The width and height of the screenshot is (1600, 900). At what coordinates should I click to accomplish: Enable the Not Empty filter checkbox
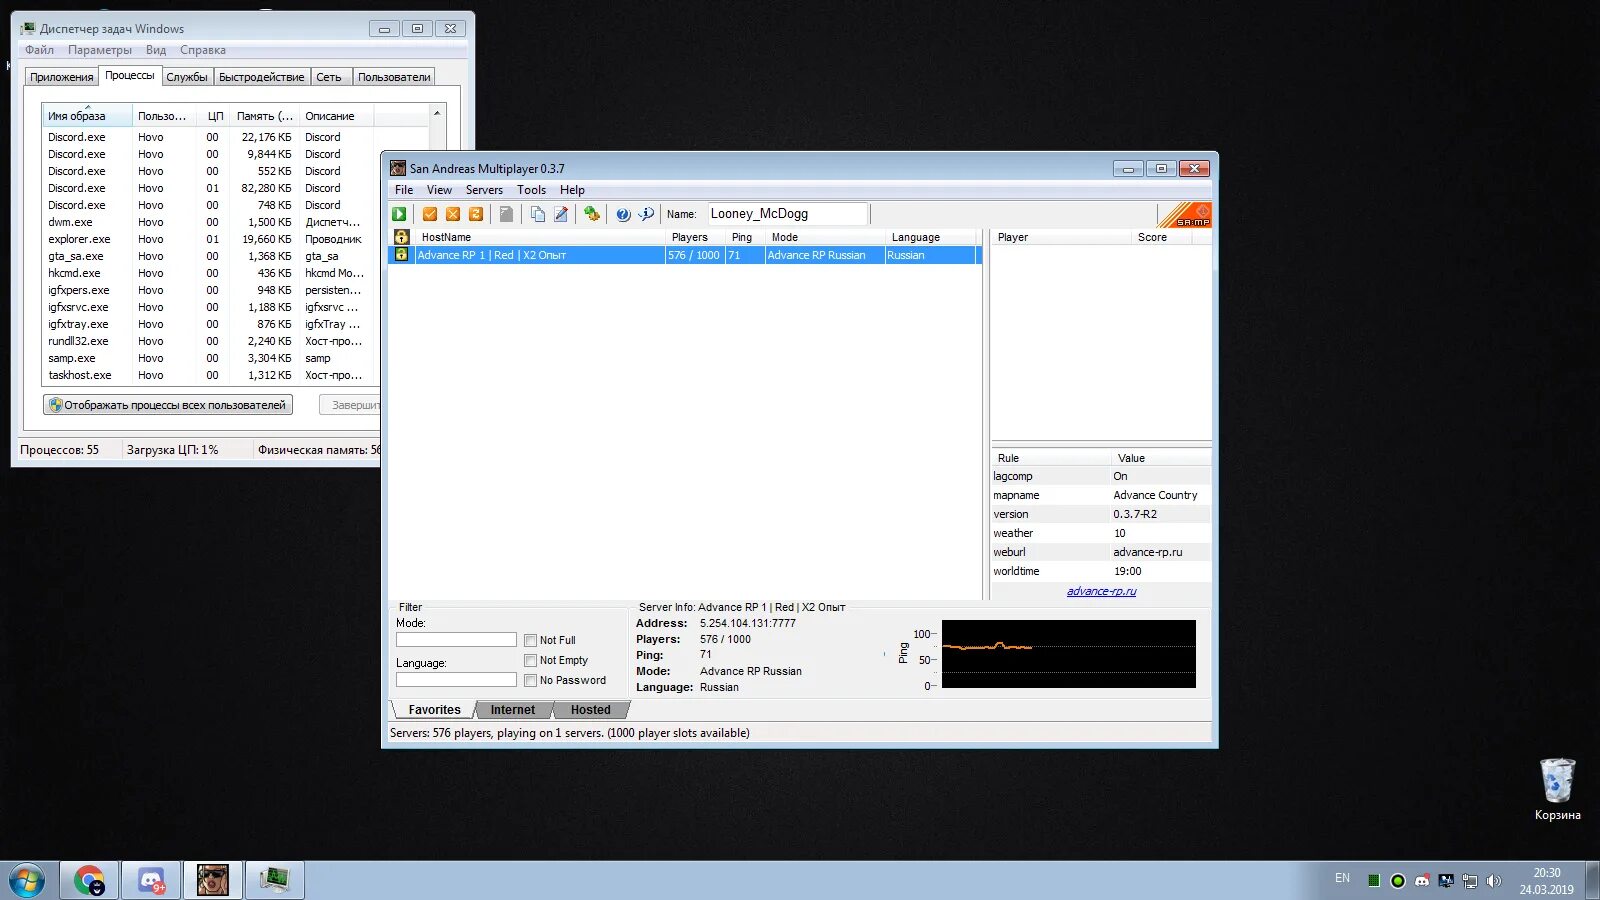pos(531,661)
